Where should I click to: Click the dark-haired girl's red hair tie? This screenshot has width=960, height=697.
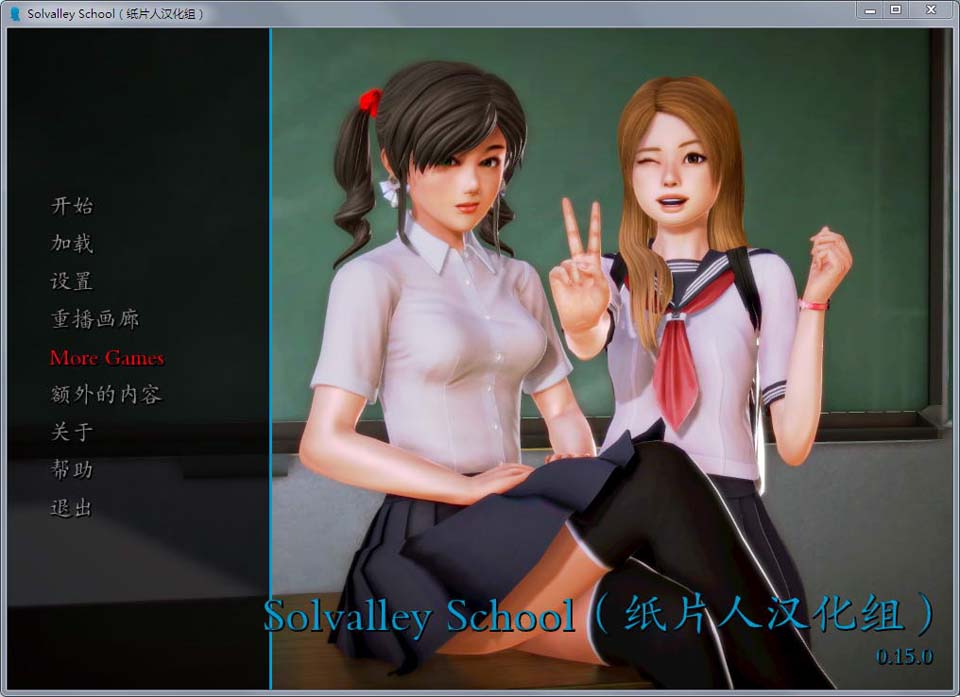click(371, 101)
